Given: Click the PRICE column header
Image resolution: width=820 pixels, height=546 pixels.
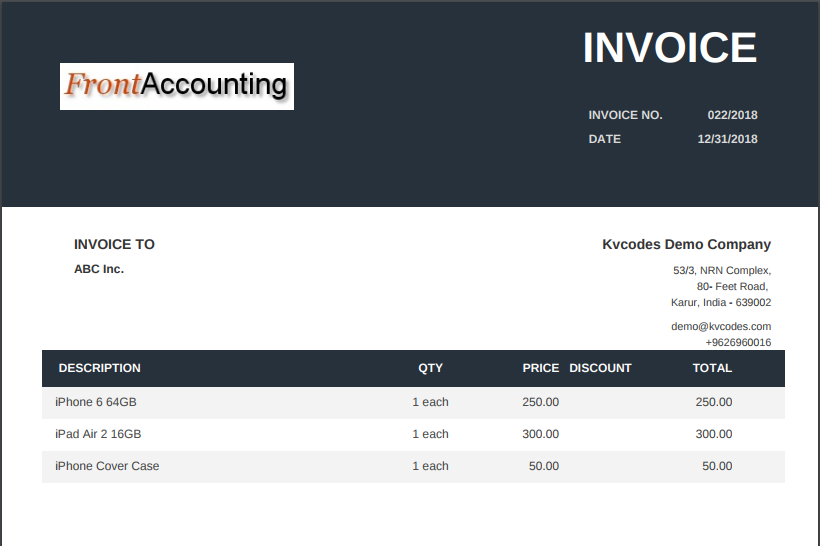Looking at the screenshot, I should coord(541,368).
